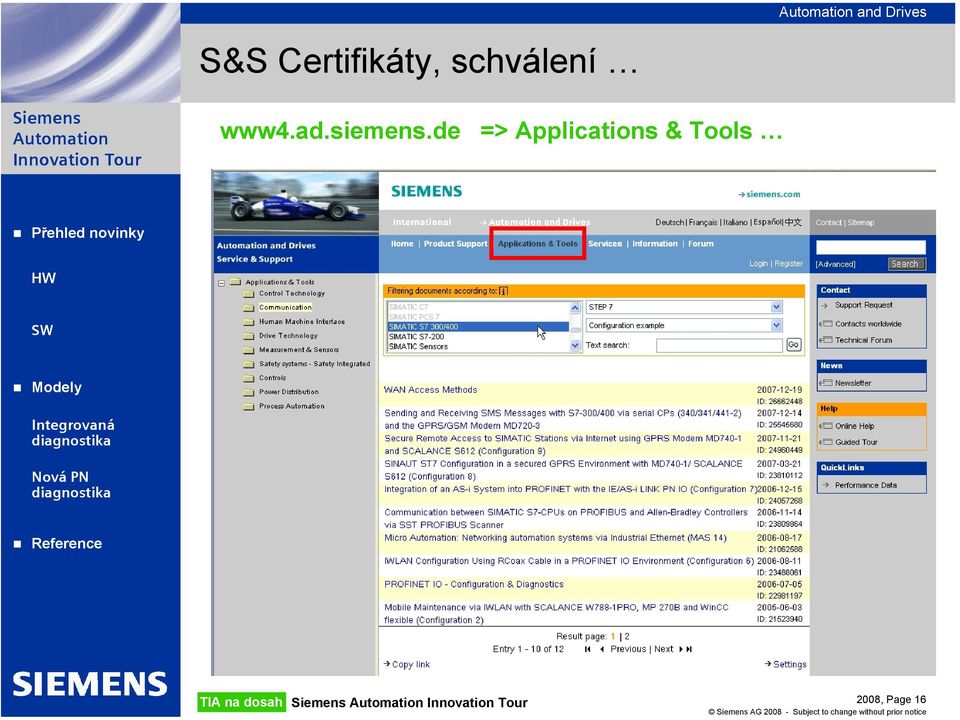Go to result page 2
The width and height of the screenshot is (960, 720).
point(627,637)
